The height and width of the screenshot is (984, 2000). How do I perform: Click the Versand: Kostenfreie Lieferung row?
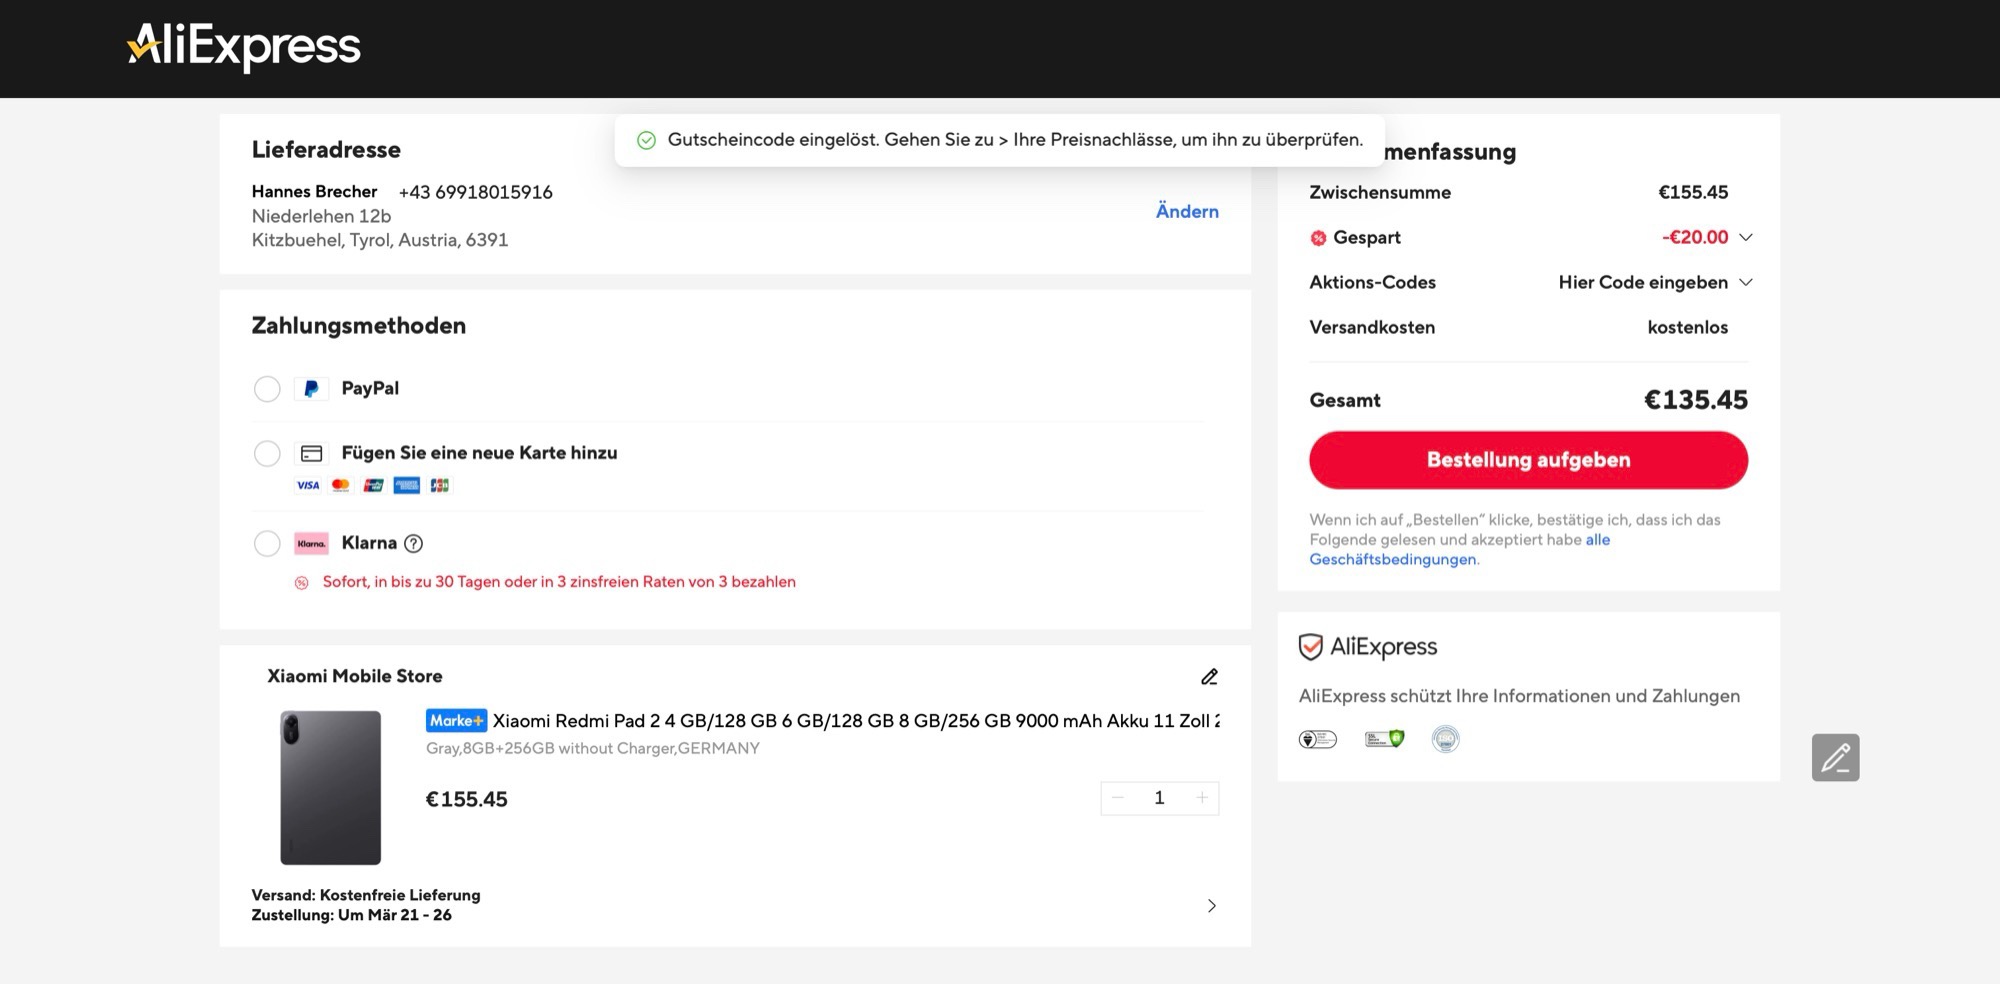coord(366,895)
